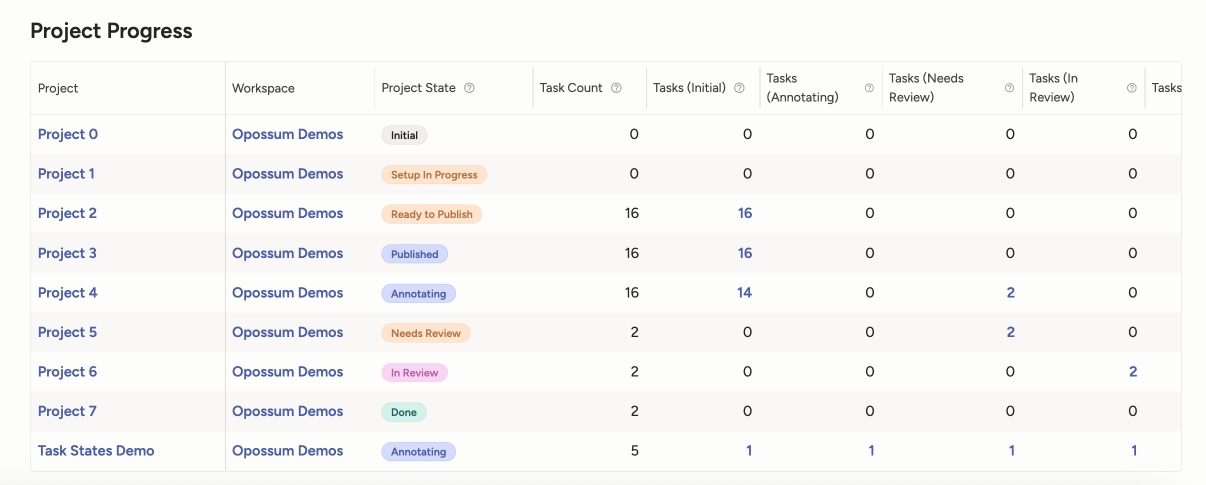The height and width of the screenshot is (485, 1206).
Task: Click the Project column header
Action: 58,88
